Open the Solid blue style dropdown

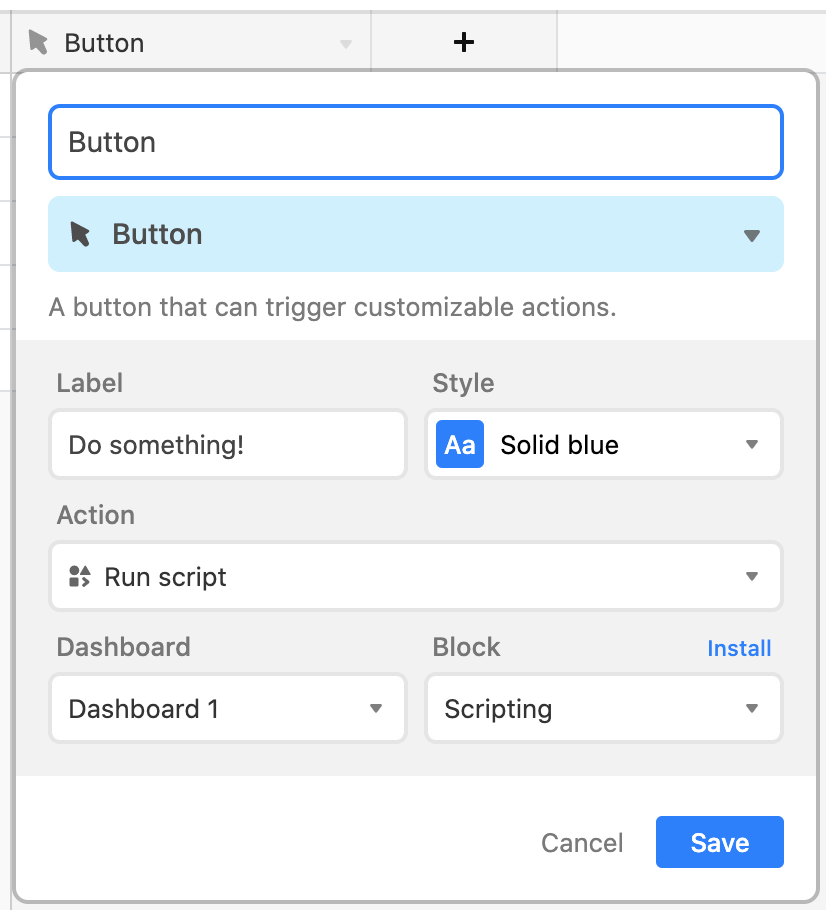604,444
